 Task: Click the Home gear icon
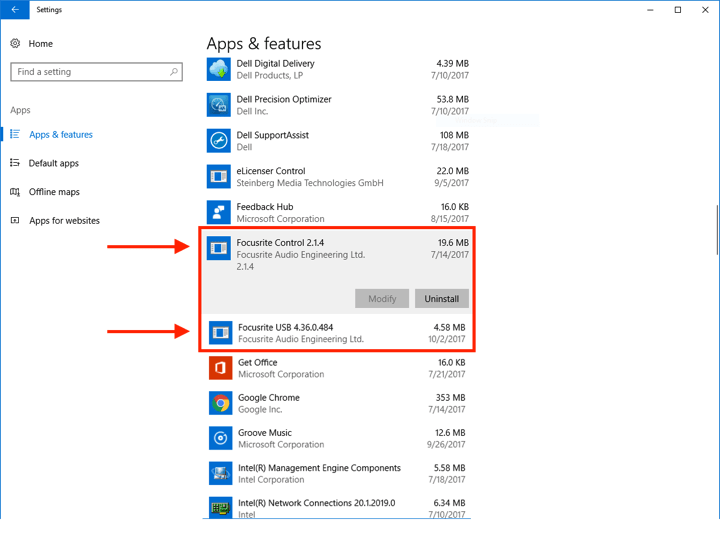pos(15,44)
